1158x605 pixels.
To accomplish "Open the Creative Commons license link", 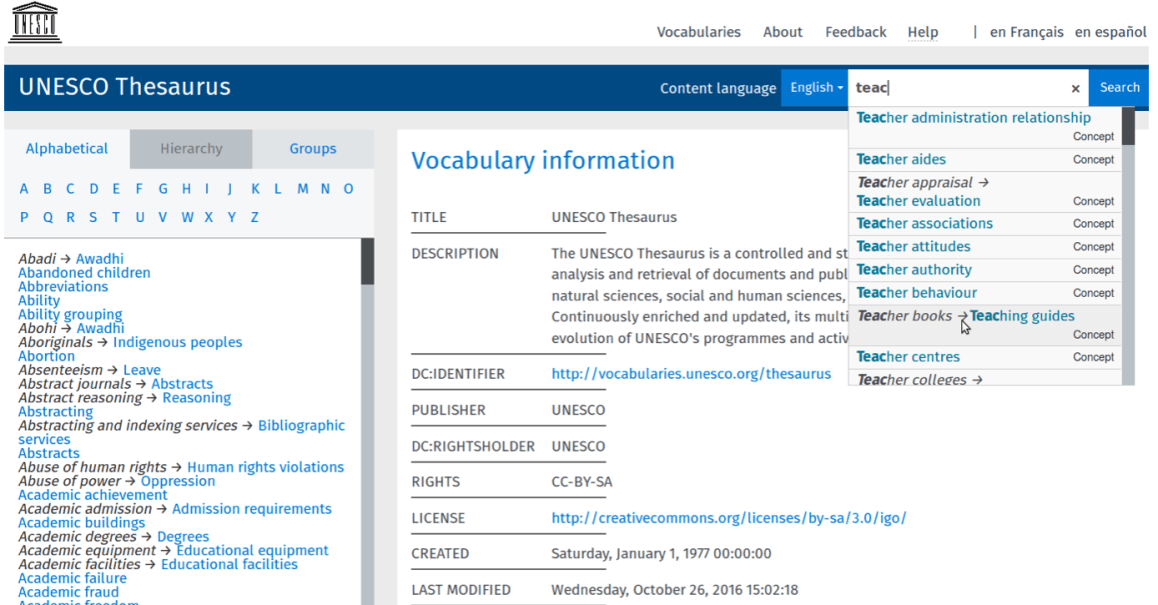I will click(x=728, y=518).
